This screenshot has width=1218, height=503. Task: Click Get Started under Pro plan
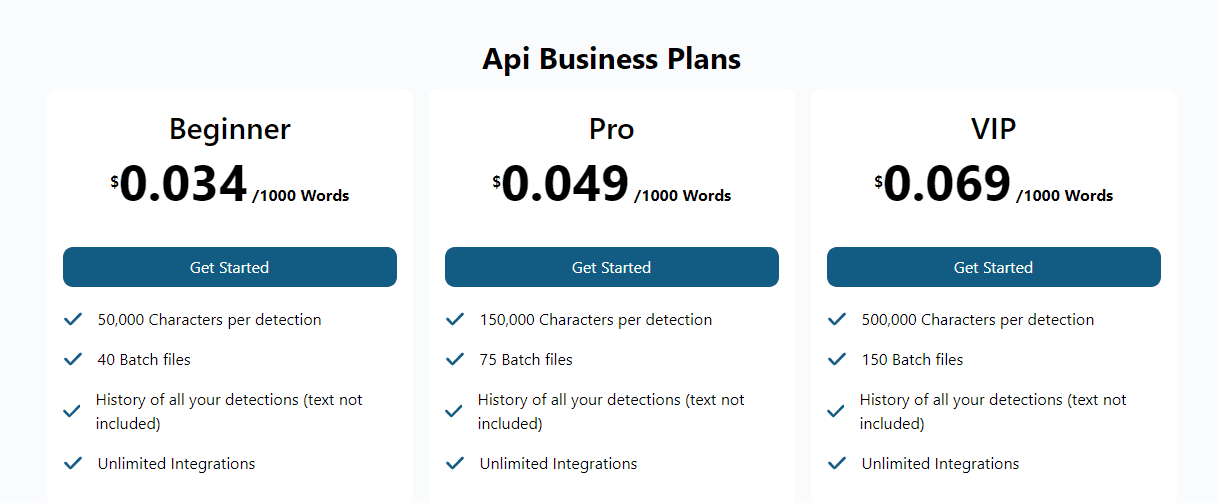tap(612, 267)
